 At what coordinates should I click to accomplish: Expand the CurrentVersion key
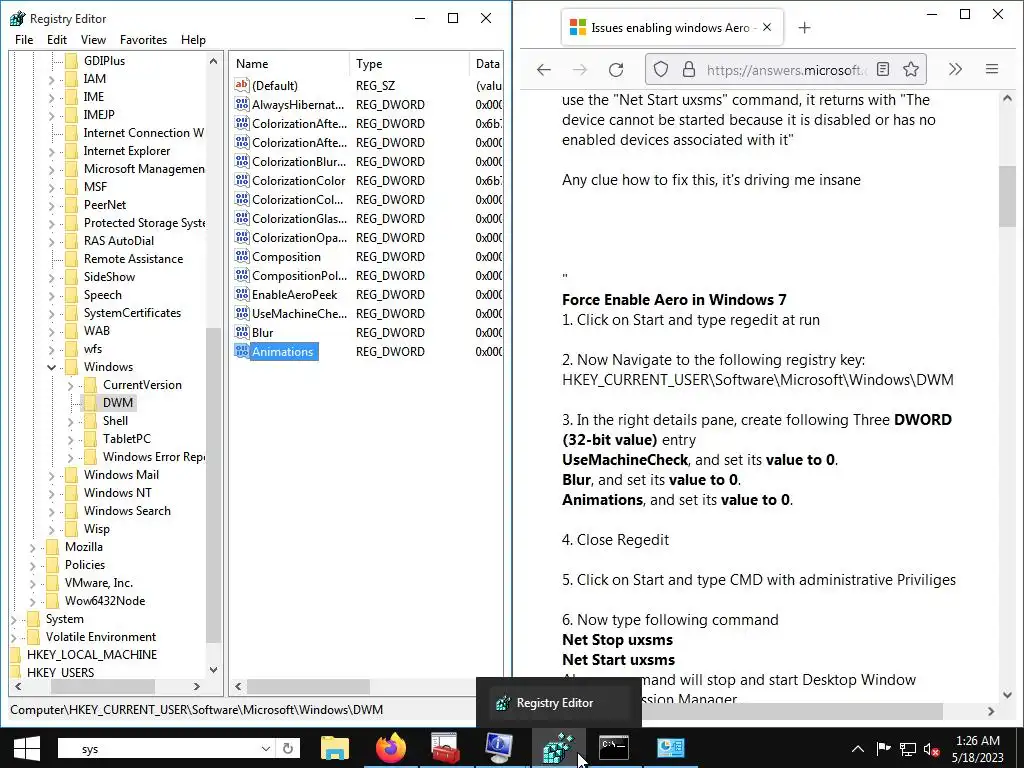click(x=71, y=385)
